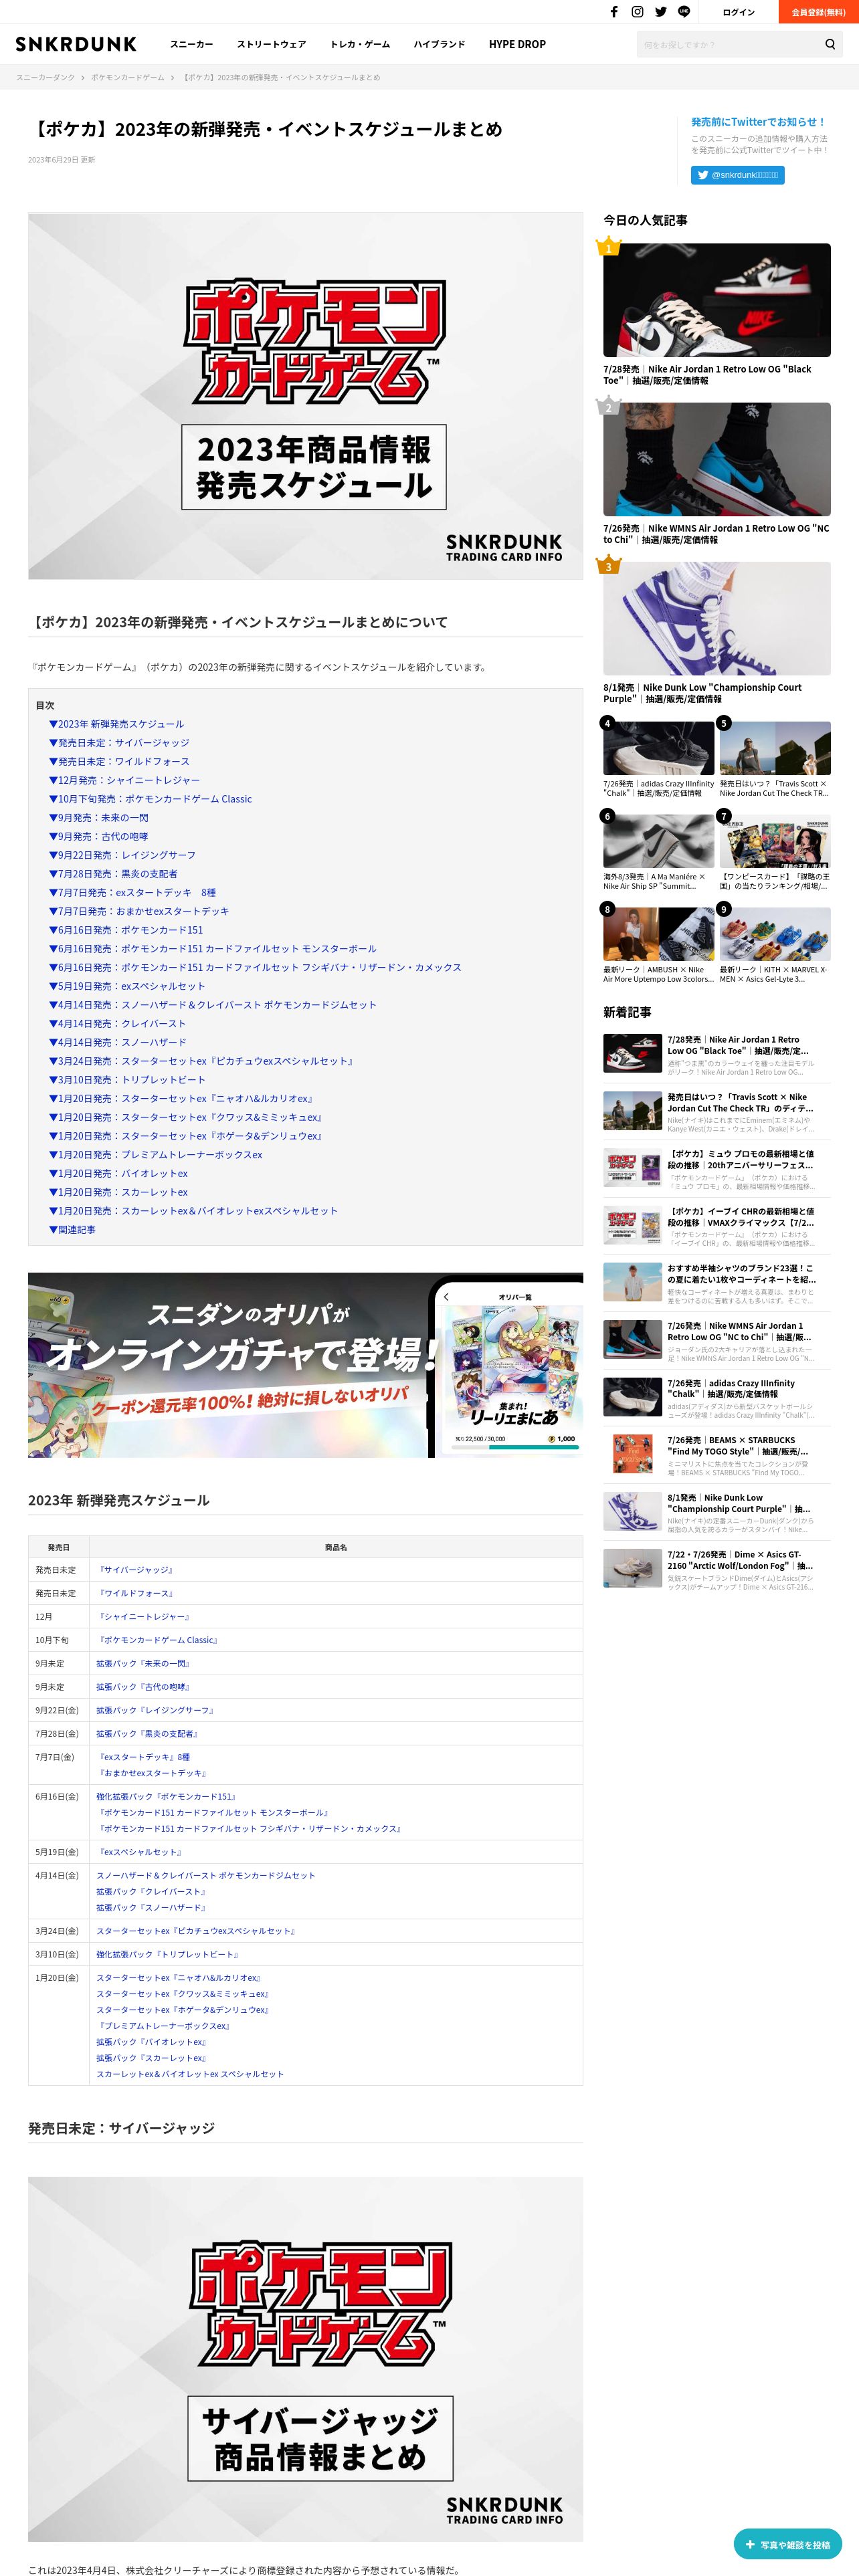Open the Instagram icon in the header
Screen dimensions: 859x2576
click(637, 12)
